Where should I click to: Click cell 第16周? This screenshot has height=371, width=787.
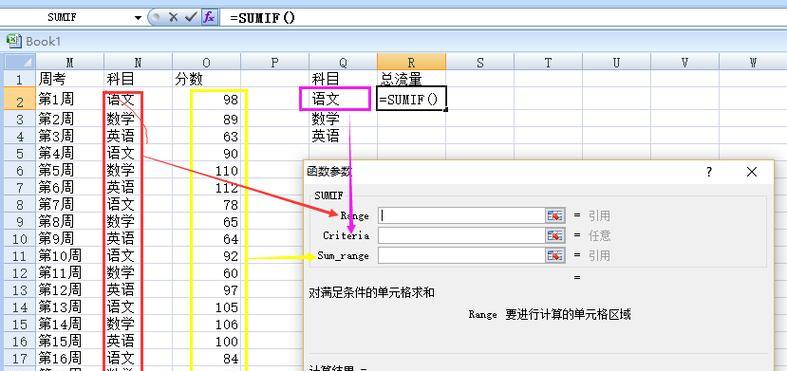(x=70, y=358)
